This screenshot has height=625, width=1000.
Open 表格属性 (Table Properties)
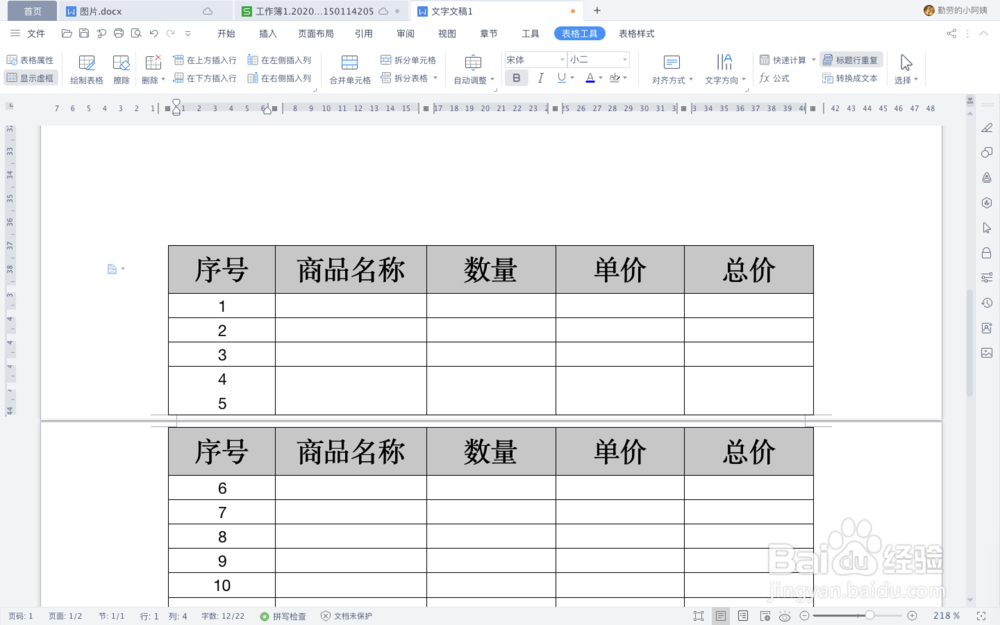click(x=31, y=59)
